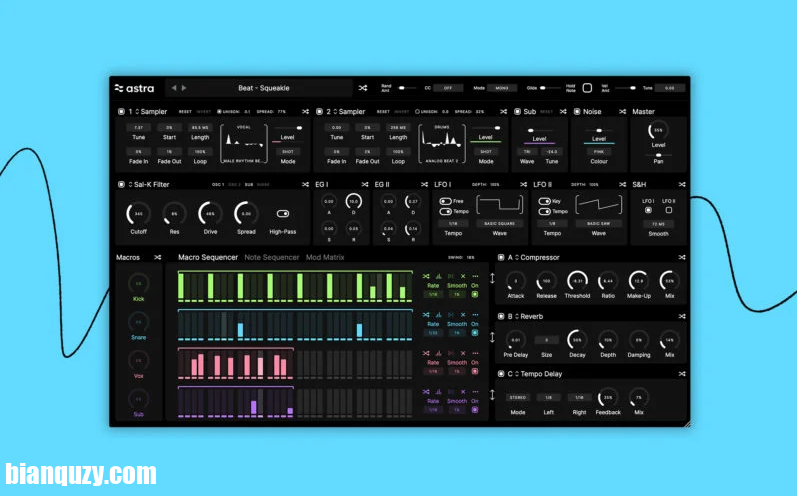Click the reorder arrow beside the Reverb
This screenshot has width=797, height=496.
pyautogui.click(x=492, y=337)
